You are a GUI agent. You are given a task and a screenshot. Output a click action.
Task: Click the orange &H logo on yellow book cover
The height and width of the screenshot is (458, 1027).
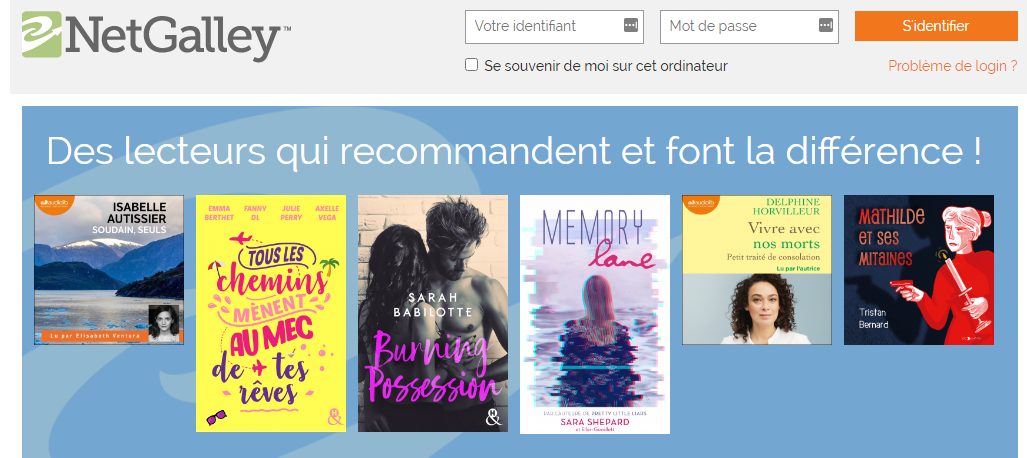click(333, 417)
